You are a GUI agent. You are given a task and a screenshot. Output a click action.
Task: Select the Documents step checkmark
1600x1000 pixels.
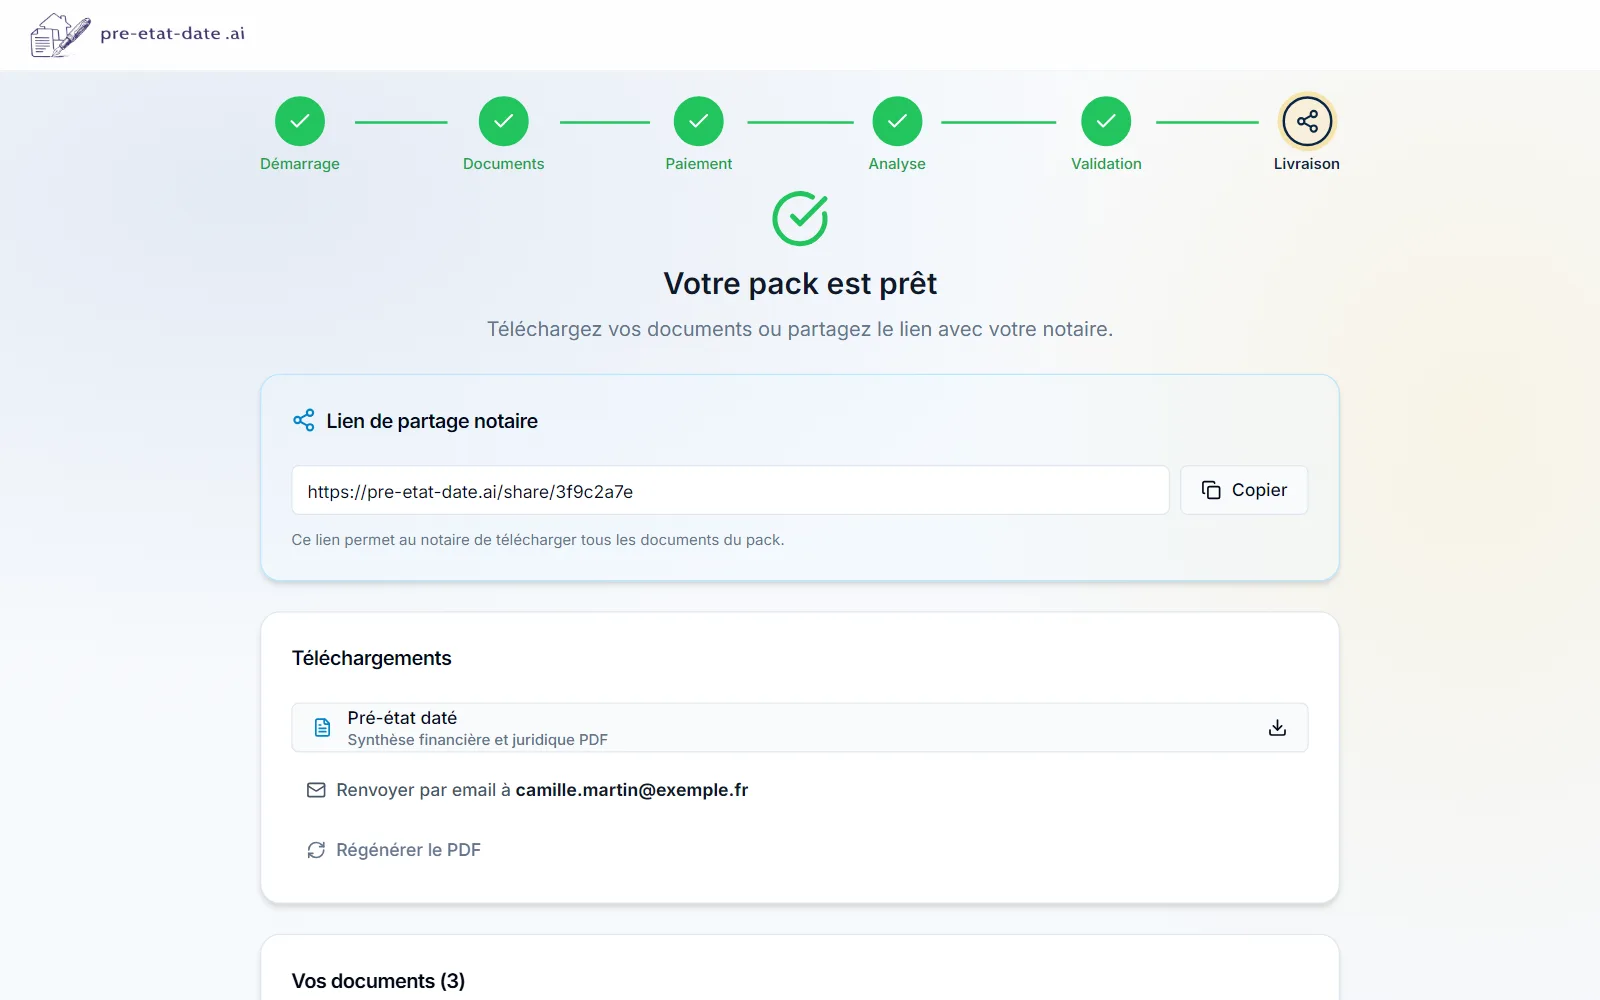(x=503, y=121)
